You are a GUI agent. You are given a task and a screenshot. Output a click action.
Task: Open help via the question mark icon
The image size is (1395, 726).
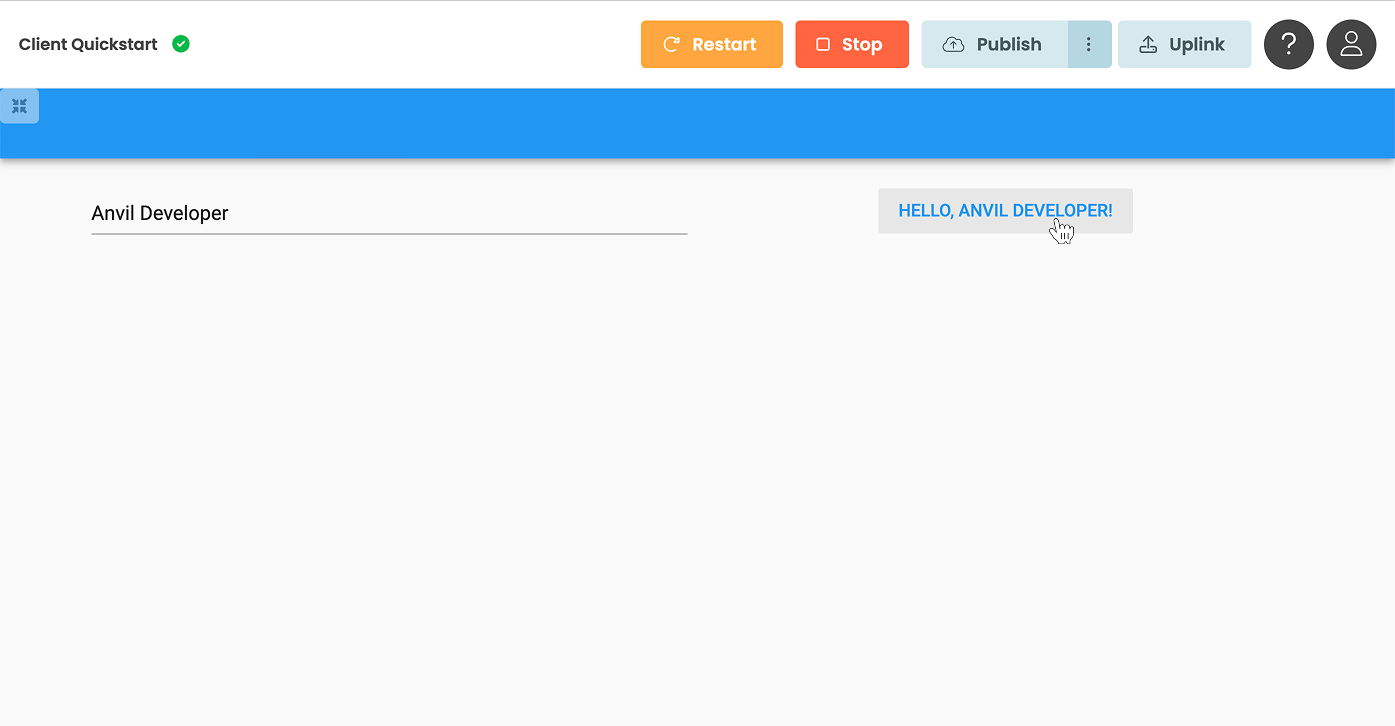point(1288,44)
